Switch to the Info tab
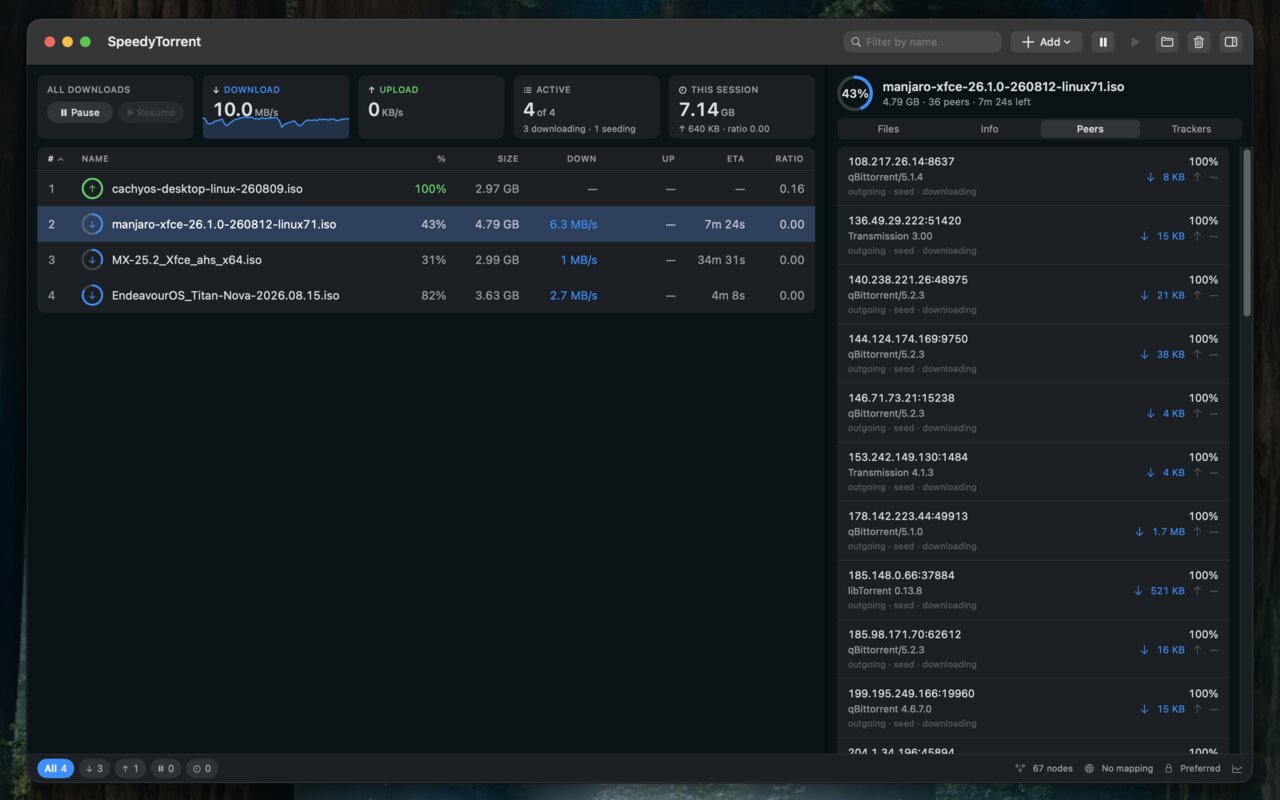Image resolution: width=1280 pixels, height=800 pixels. [989, 129]
